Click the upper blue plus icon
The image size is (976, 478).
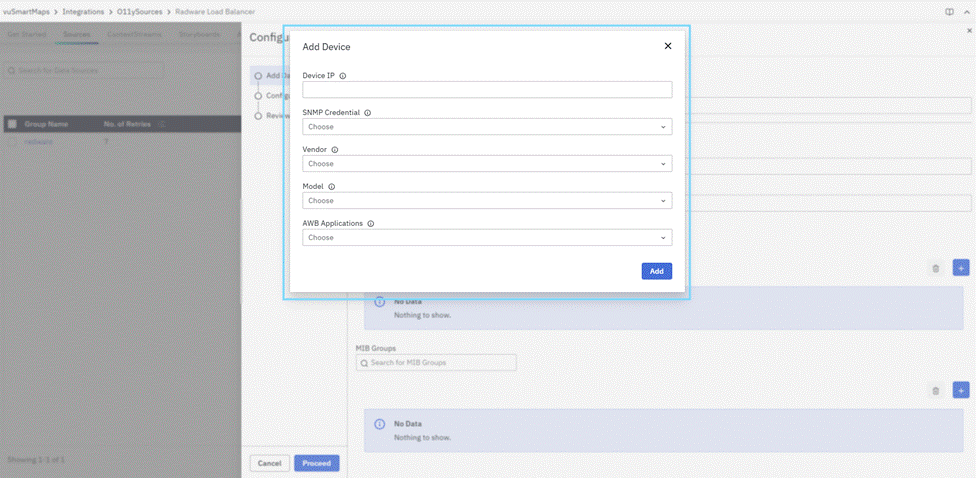[960, 268]
